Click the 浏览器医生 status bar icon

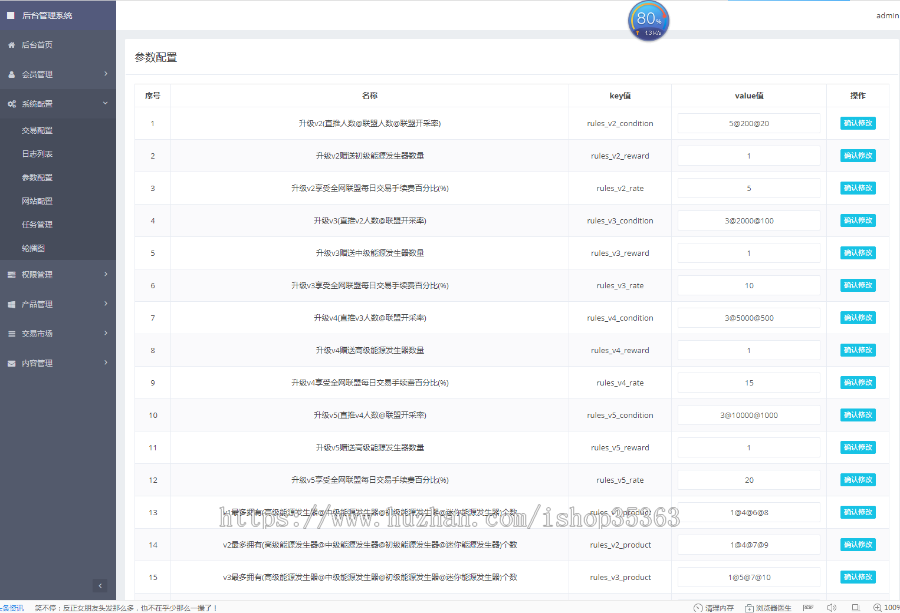pyautogui.click(x=750, y=608)
